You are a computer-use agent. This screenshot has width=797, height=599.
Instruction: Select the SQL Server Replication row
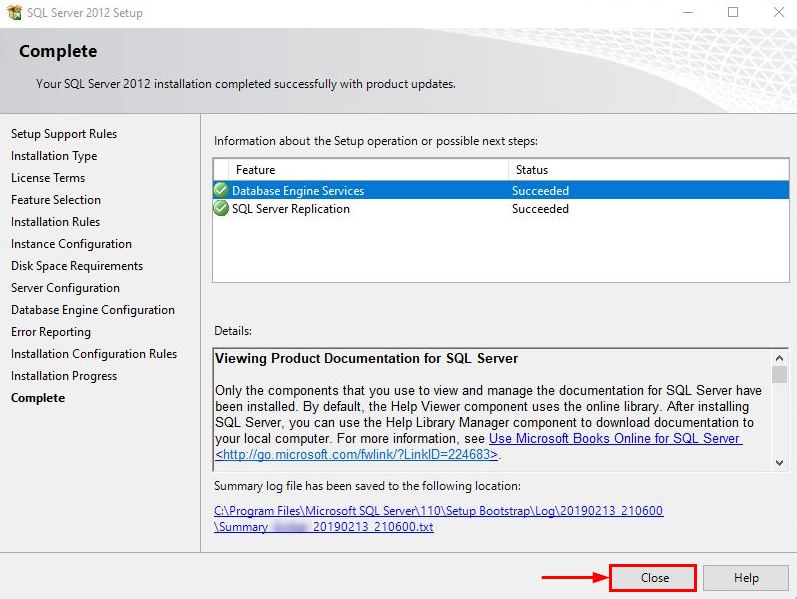[501, 208]
